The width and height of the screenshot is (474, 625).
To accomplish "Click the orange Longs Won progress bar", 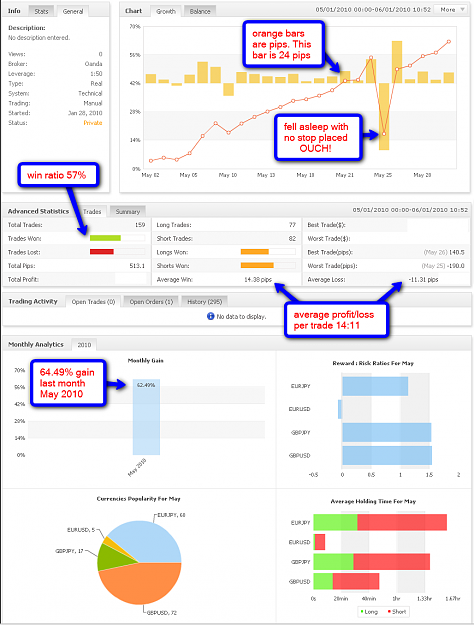I will pos(255,252).
